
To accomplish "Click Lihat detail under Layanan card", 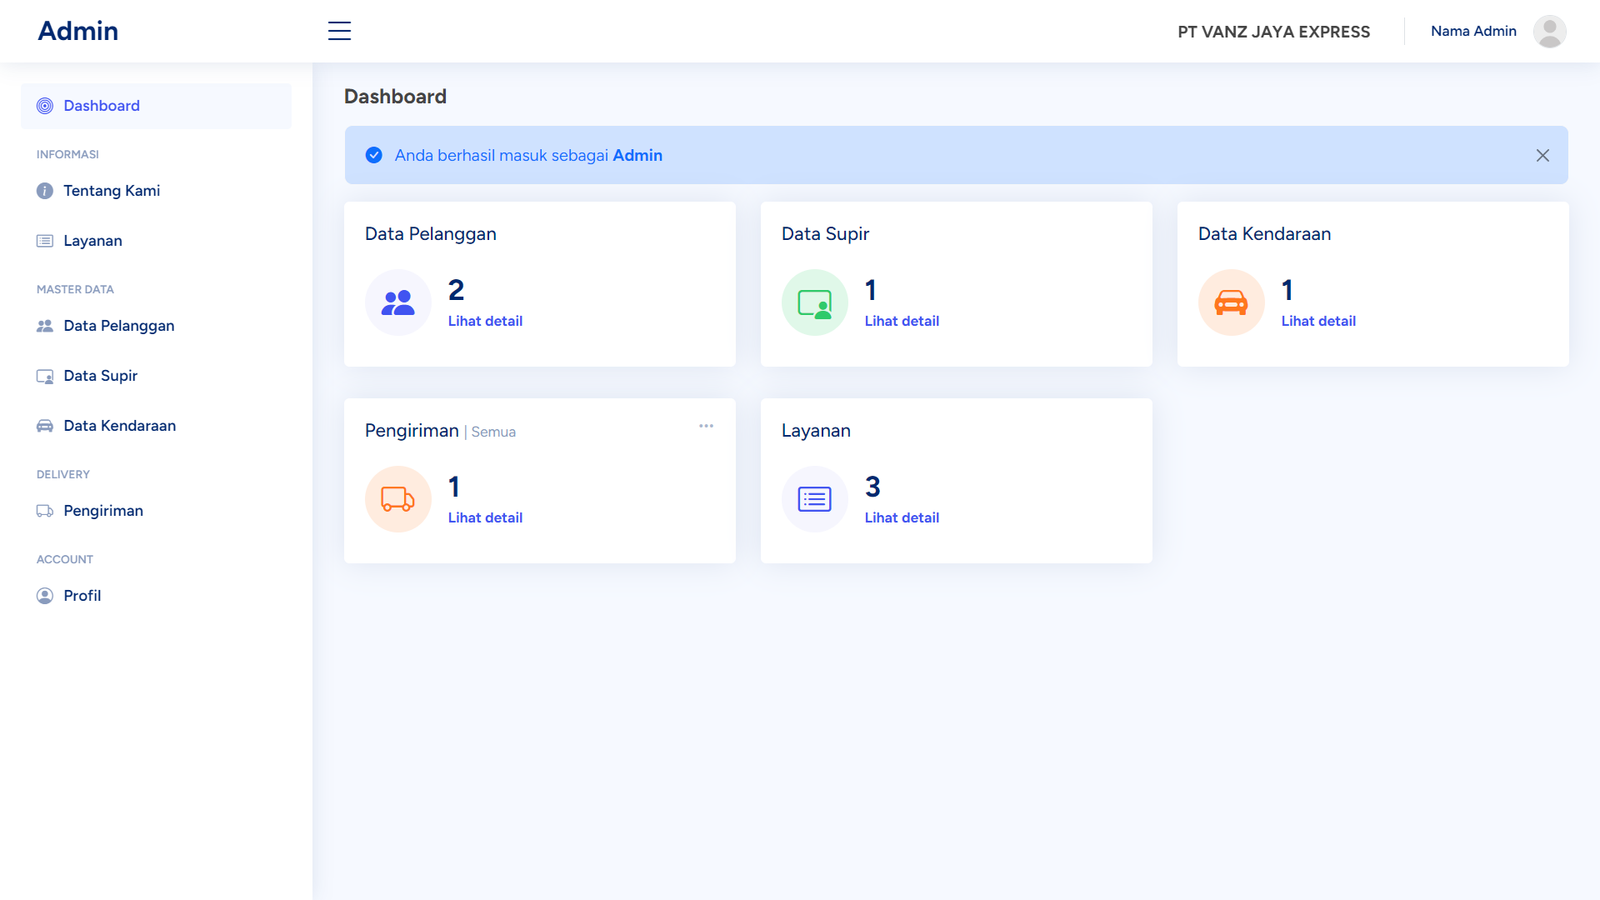I will coord(901,518).
